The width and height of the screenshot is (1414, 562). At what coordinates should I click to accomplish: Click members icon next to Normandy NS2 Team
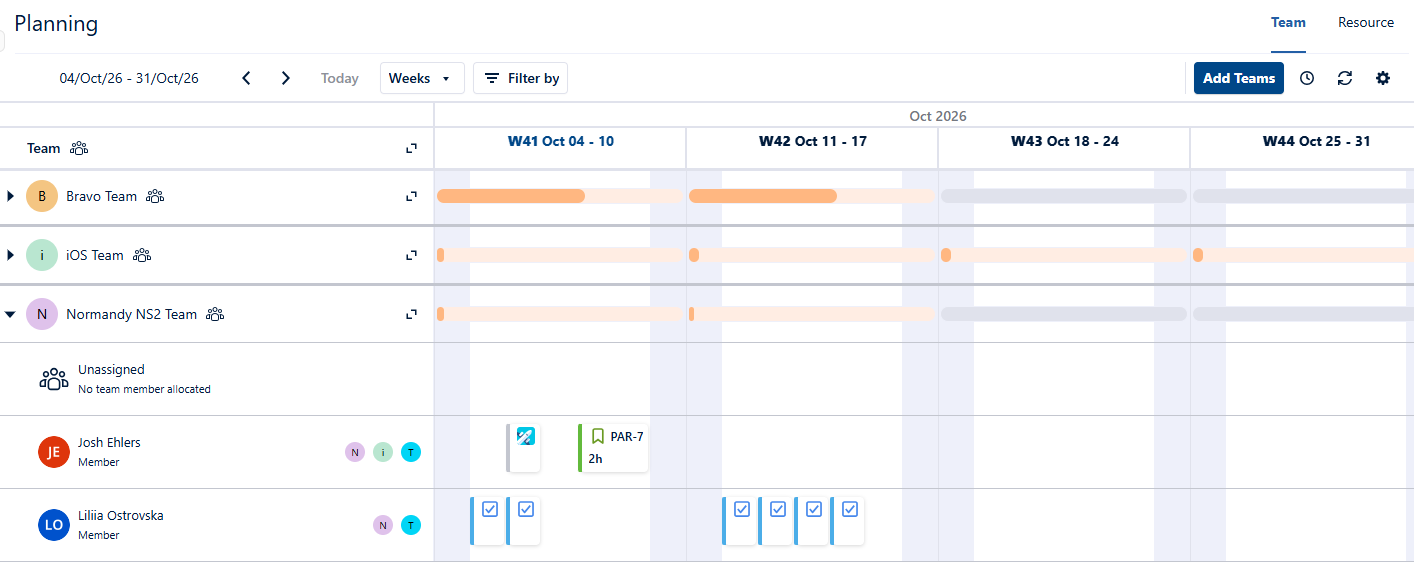tap(215, 314)
